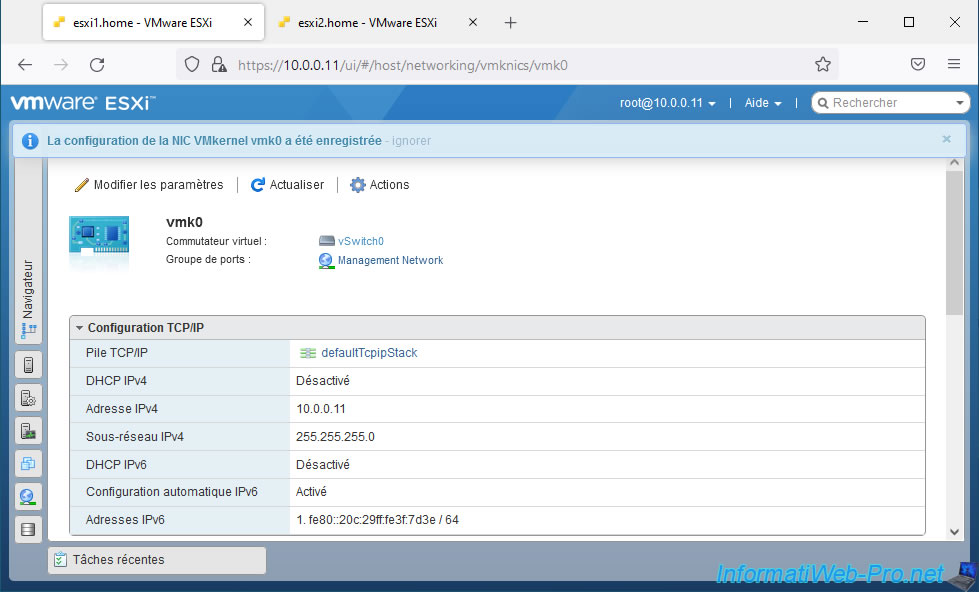Click the scrollbar down arrow
The width and height of the screenshot is (979, 592).
coord(954,532)
